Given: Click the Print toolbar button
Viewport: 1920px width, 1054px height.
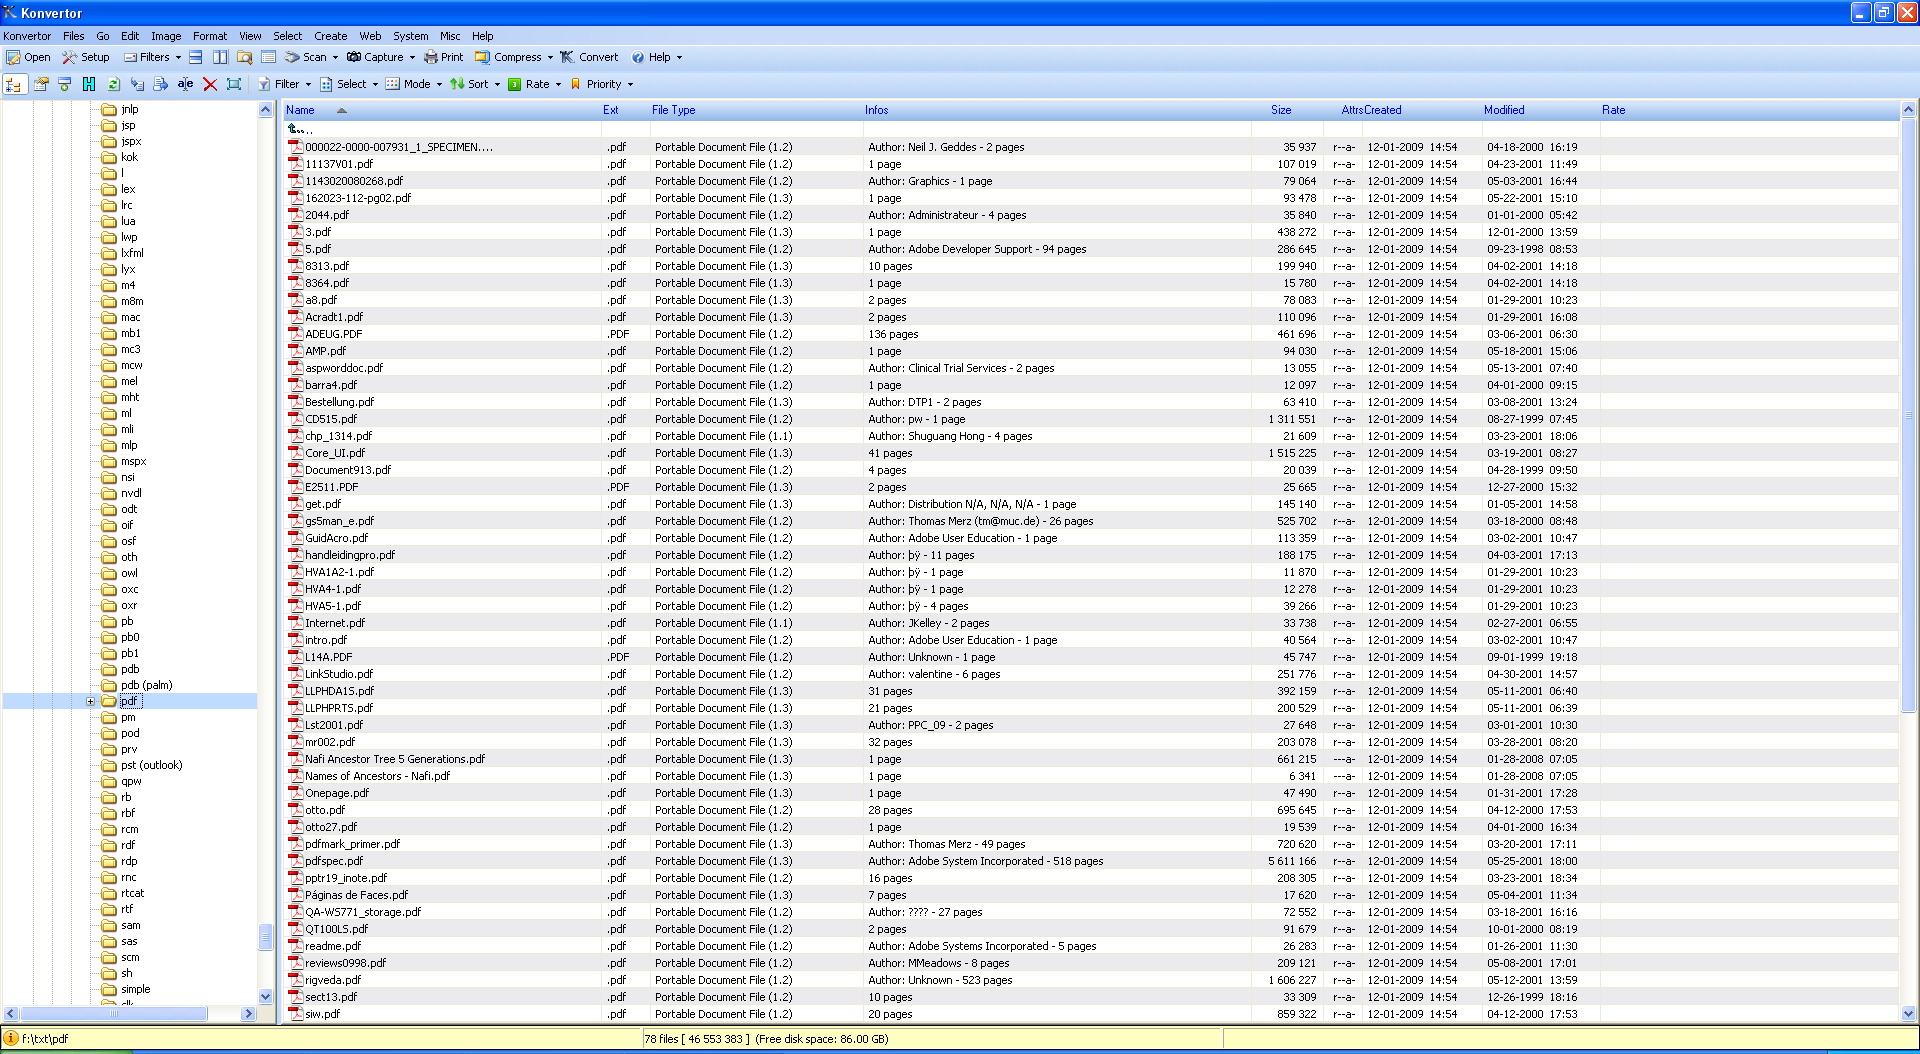Looking at the screenshot, I should click(x=443, y=57).
